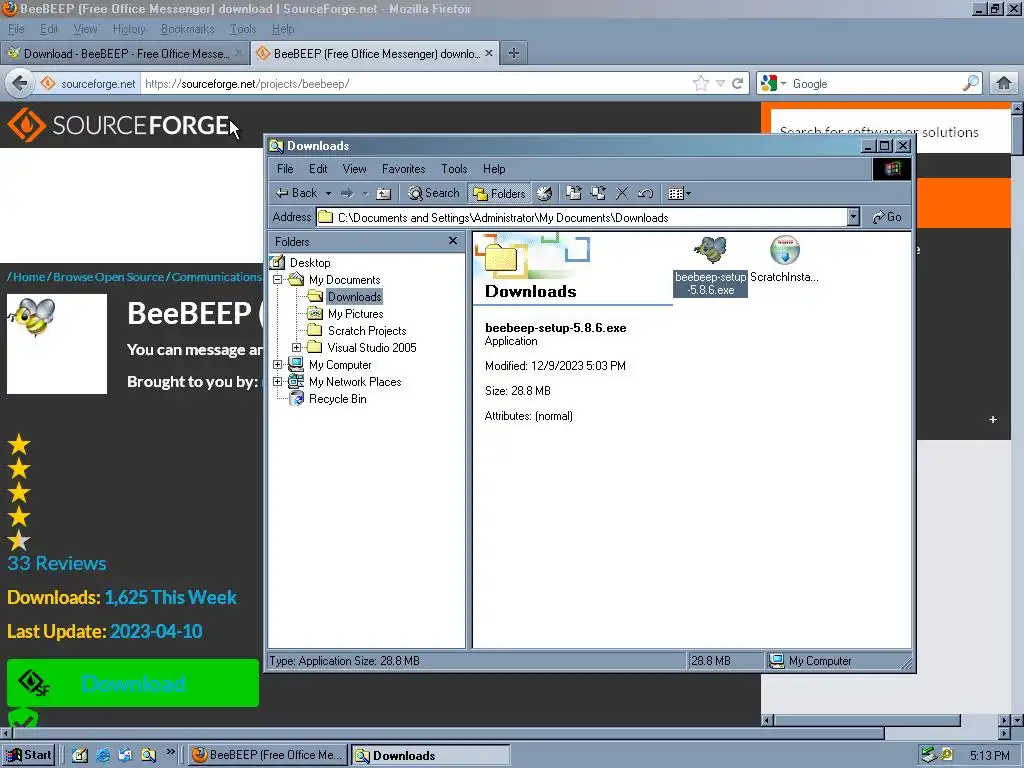Switch to Firefox via the taskbar button
The width and height of the screenshot is (1024, 768).
coord(268,755)
